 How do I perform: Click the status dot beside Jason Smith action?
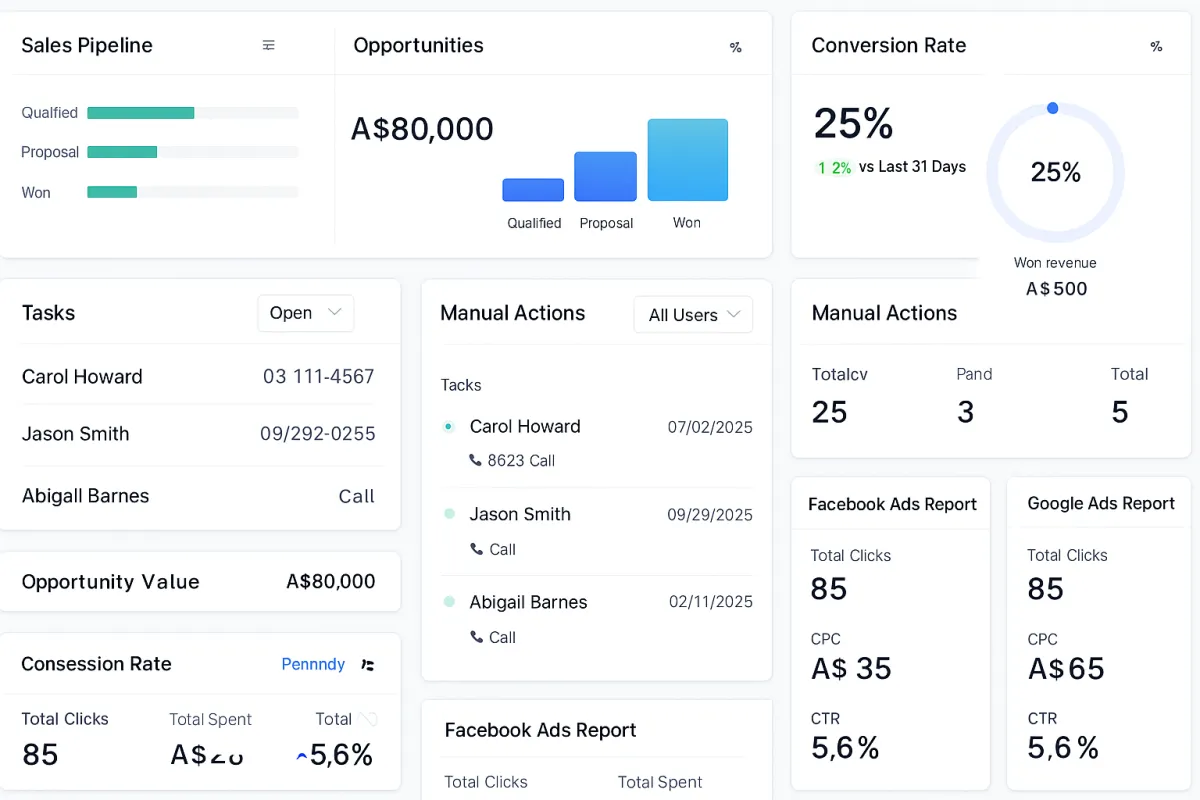pos(449,514)
